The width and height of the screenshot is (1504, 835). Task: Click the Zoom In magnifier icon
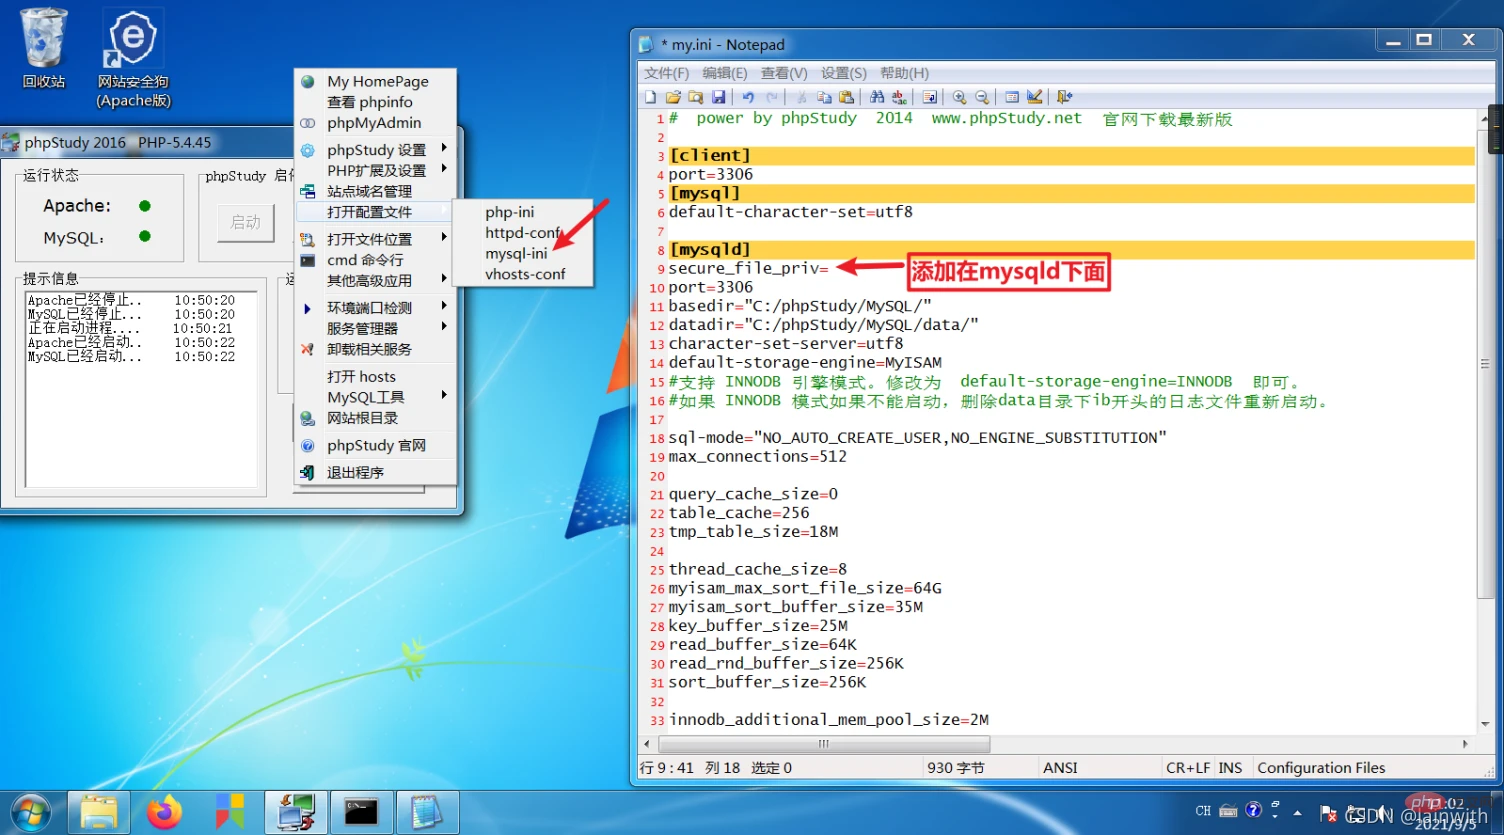[x=959, y=97]
